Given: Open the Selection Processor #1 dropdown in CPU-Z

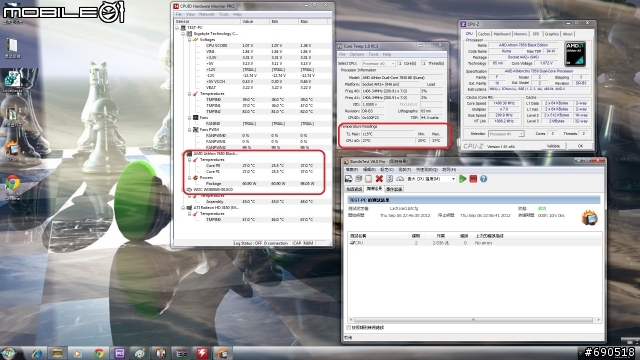Looking at the screenshot, I should coord(506,134).
